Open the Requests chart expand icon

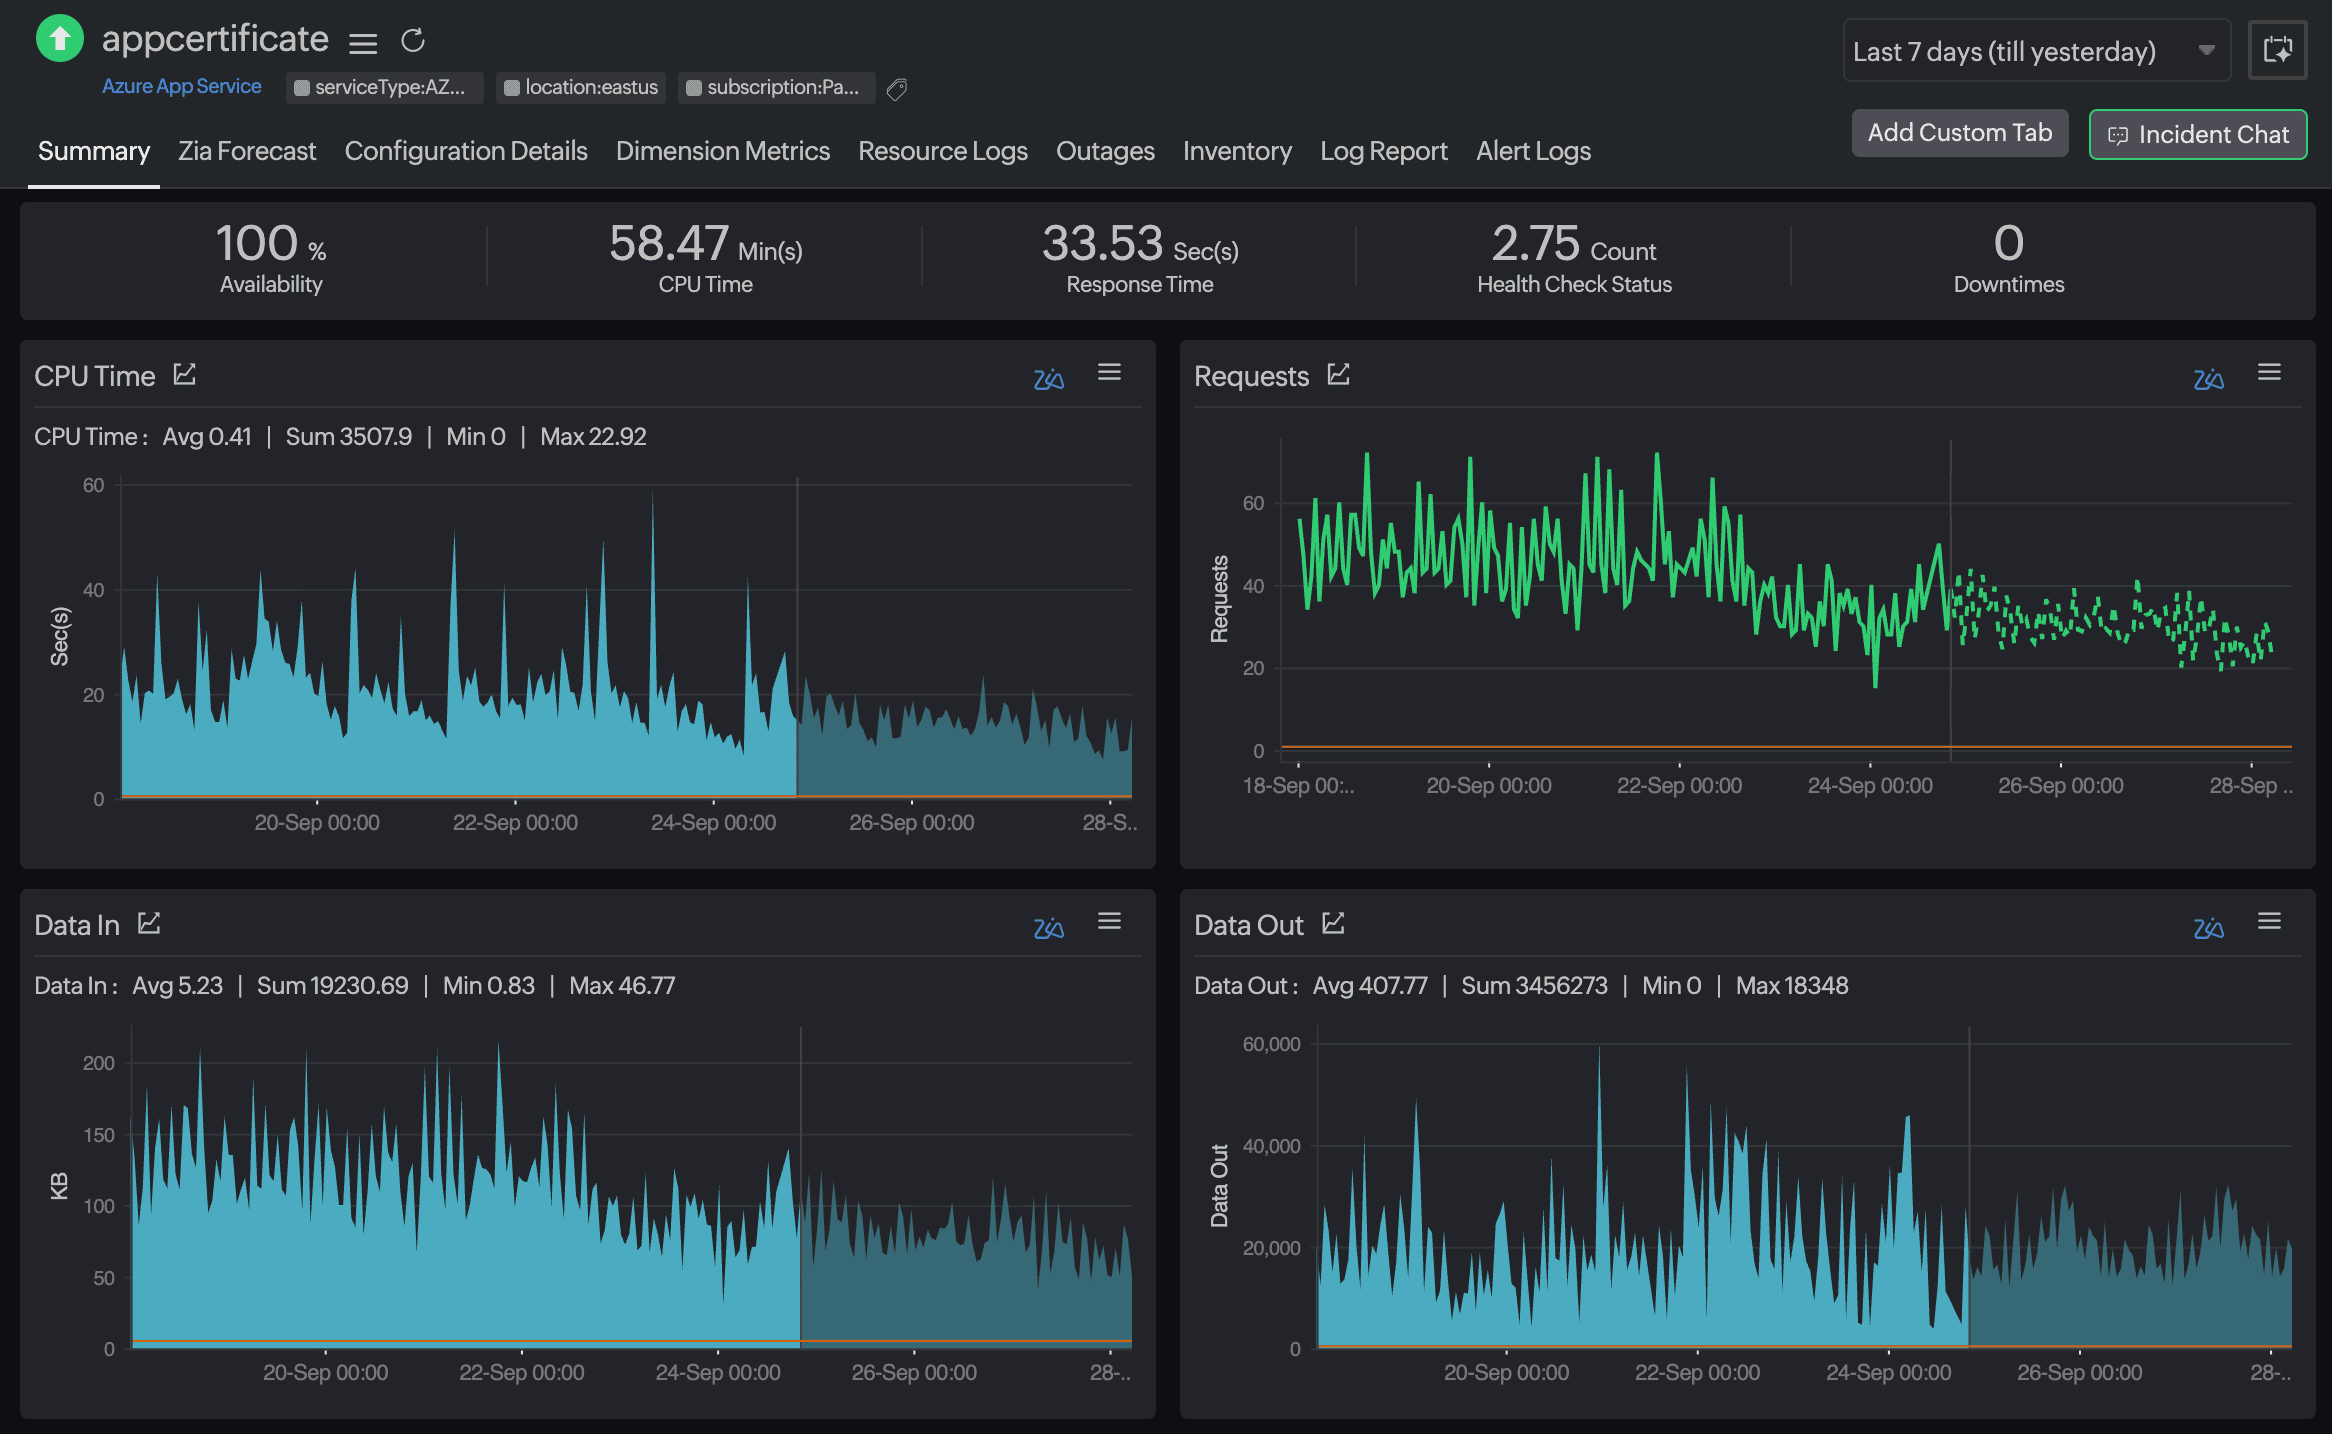click(x=1338, y=374)
